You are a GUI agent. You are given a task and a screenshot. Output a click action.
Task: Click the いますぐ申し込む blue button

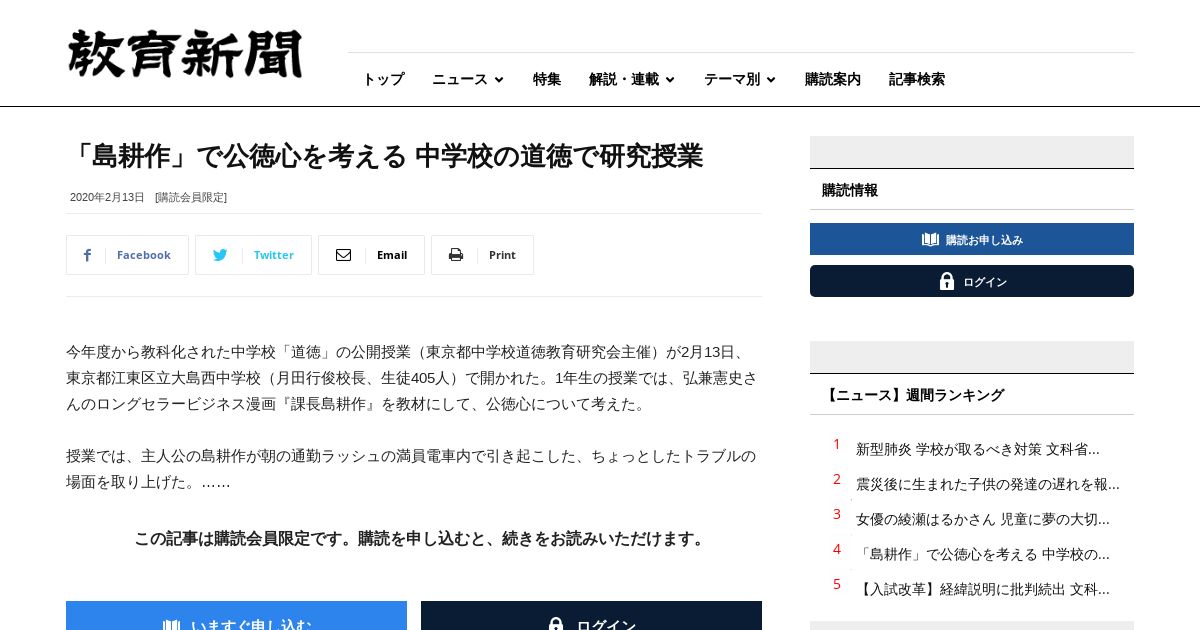point(236,616)
